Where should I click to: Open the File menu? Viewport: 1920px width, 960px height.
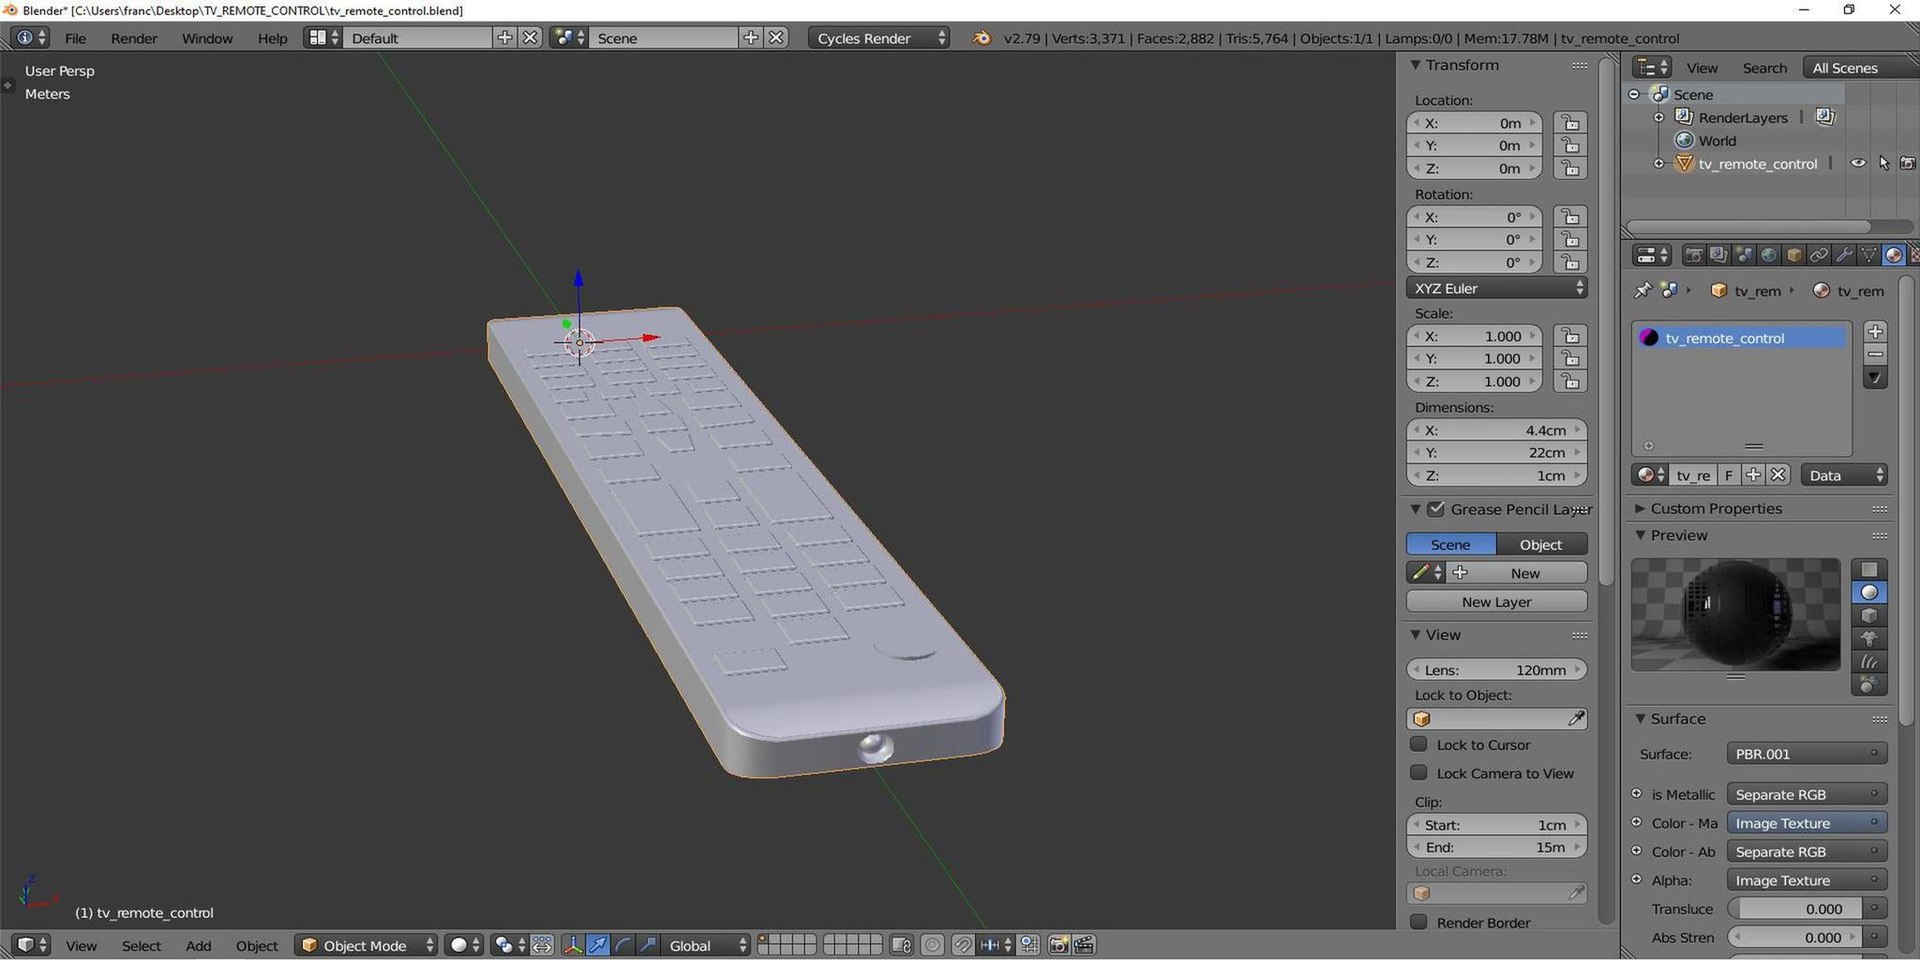point(75,38)
